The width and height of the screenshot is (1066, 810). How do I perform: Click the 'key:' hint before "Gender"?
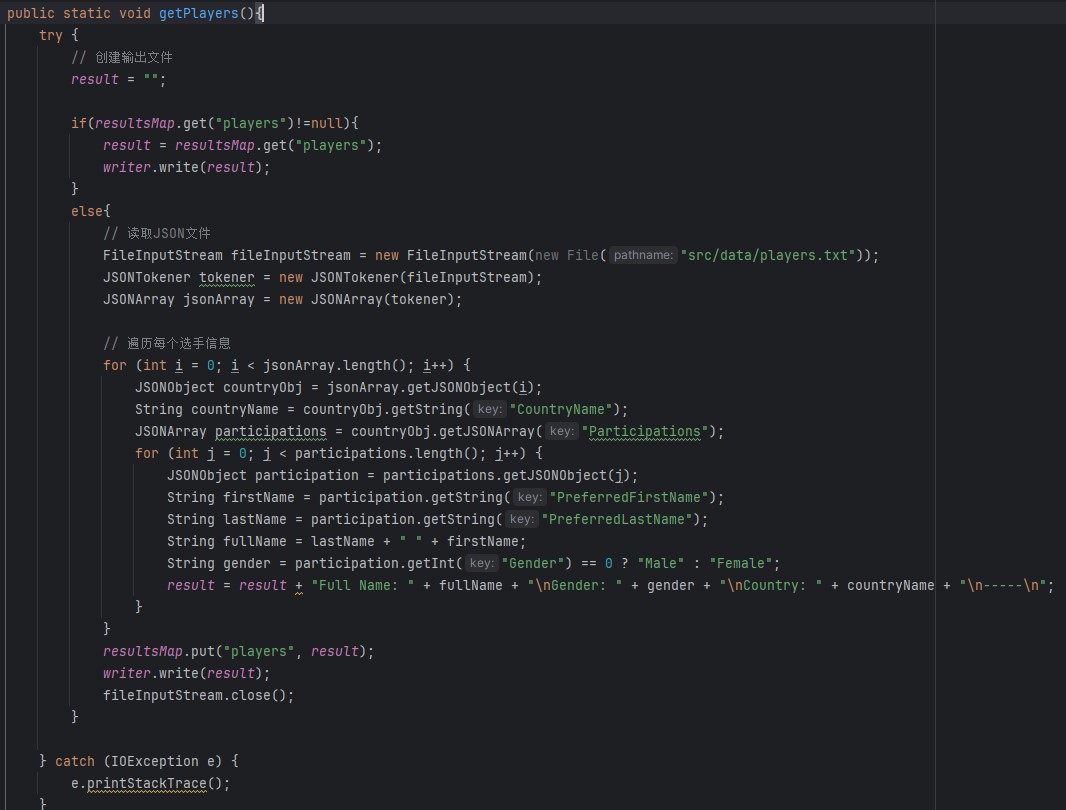click(x=481, y=563)
